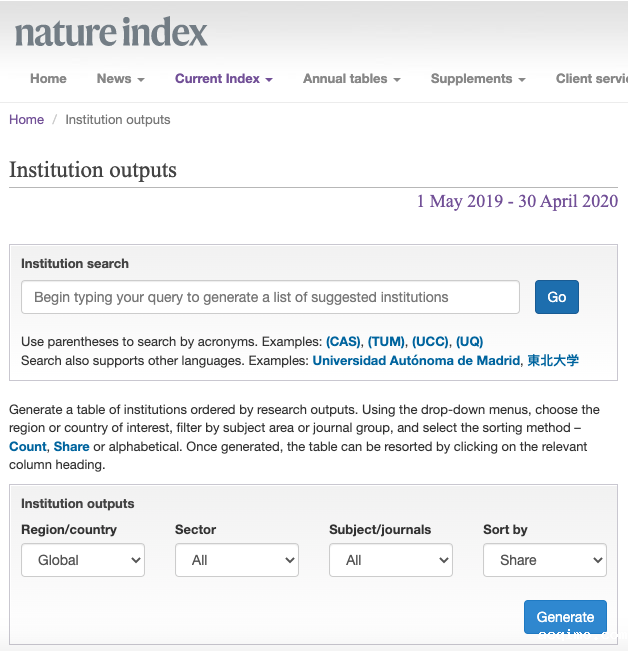
Task: Click the (CAS) acronym example link
Action: (x=343, y=342)
